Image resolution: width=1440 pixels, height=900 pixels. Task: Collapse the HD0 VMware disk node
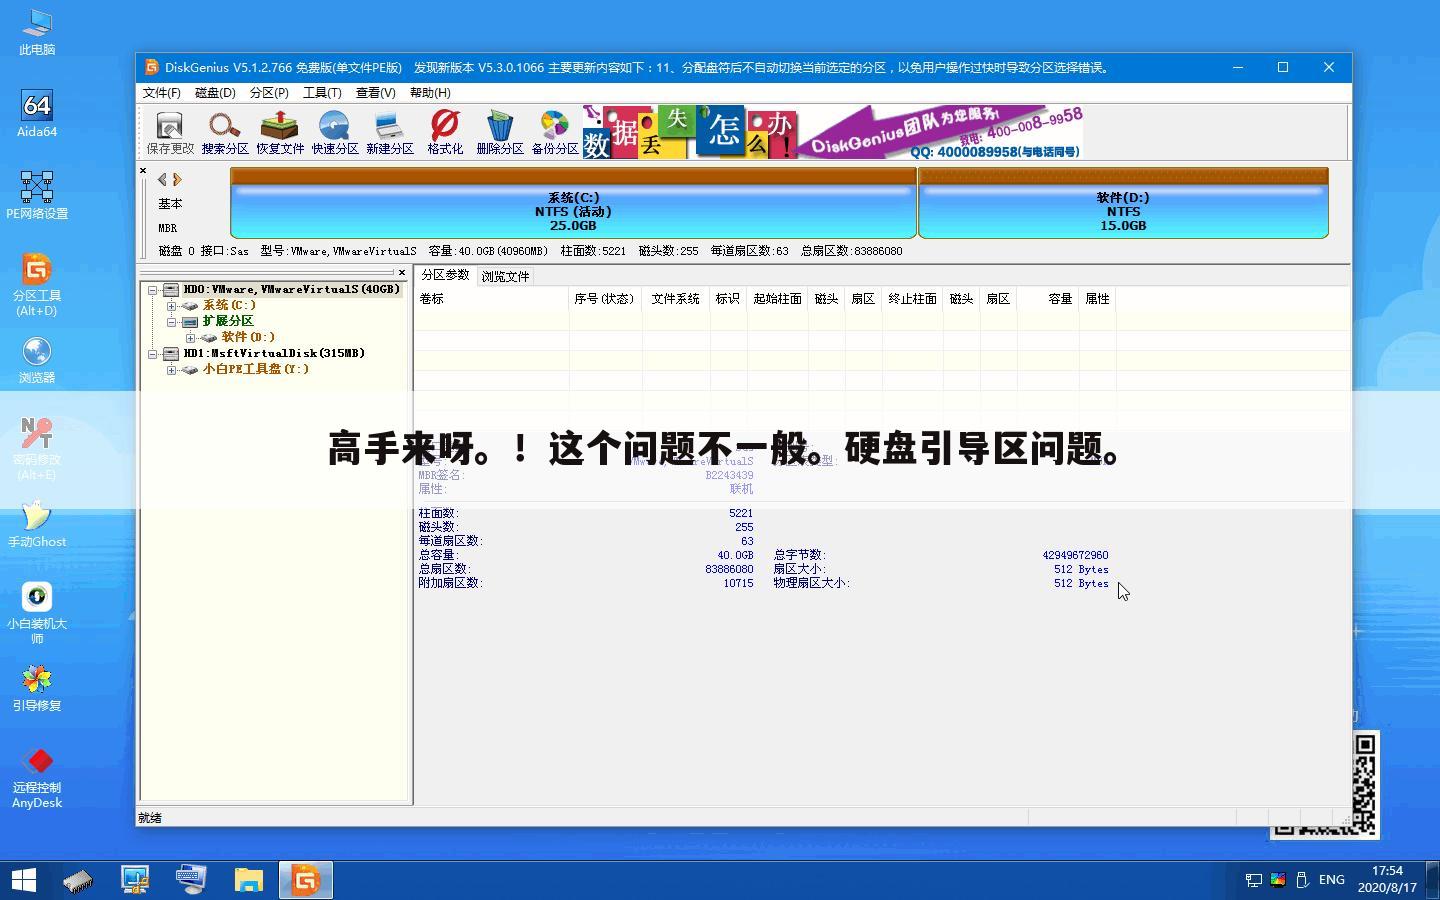(153, 290)
